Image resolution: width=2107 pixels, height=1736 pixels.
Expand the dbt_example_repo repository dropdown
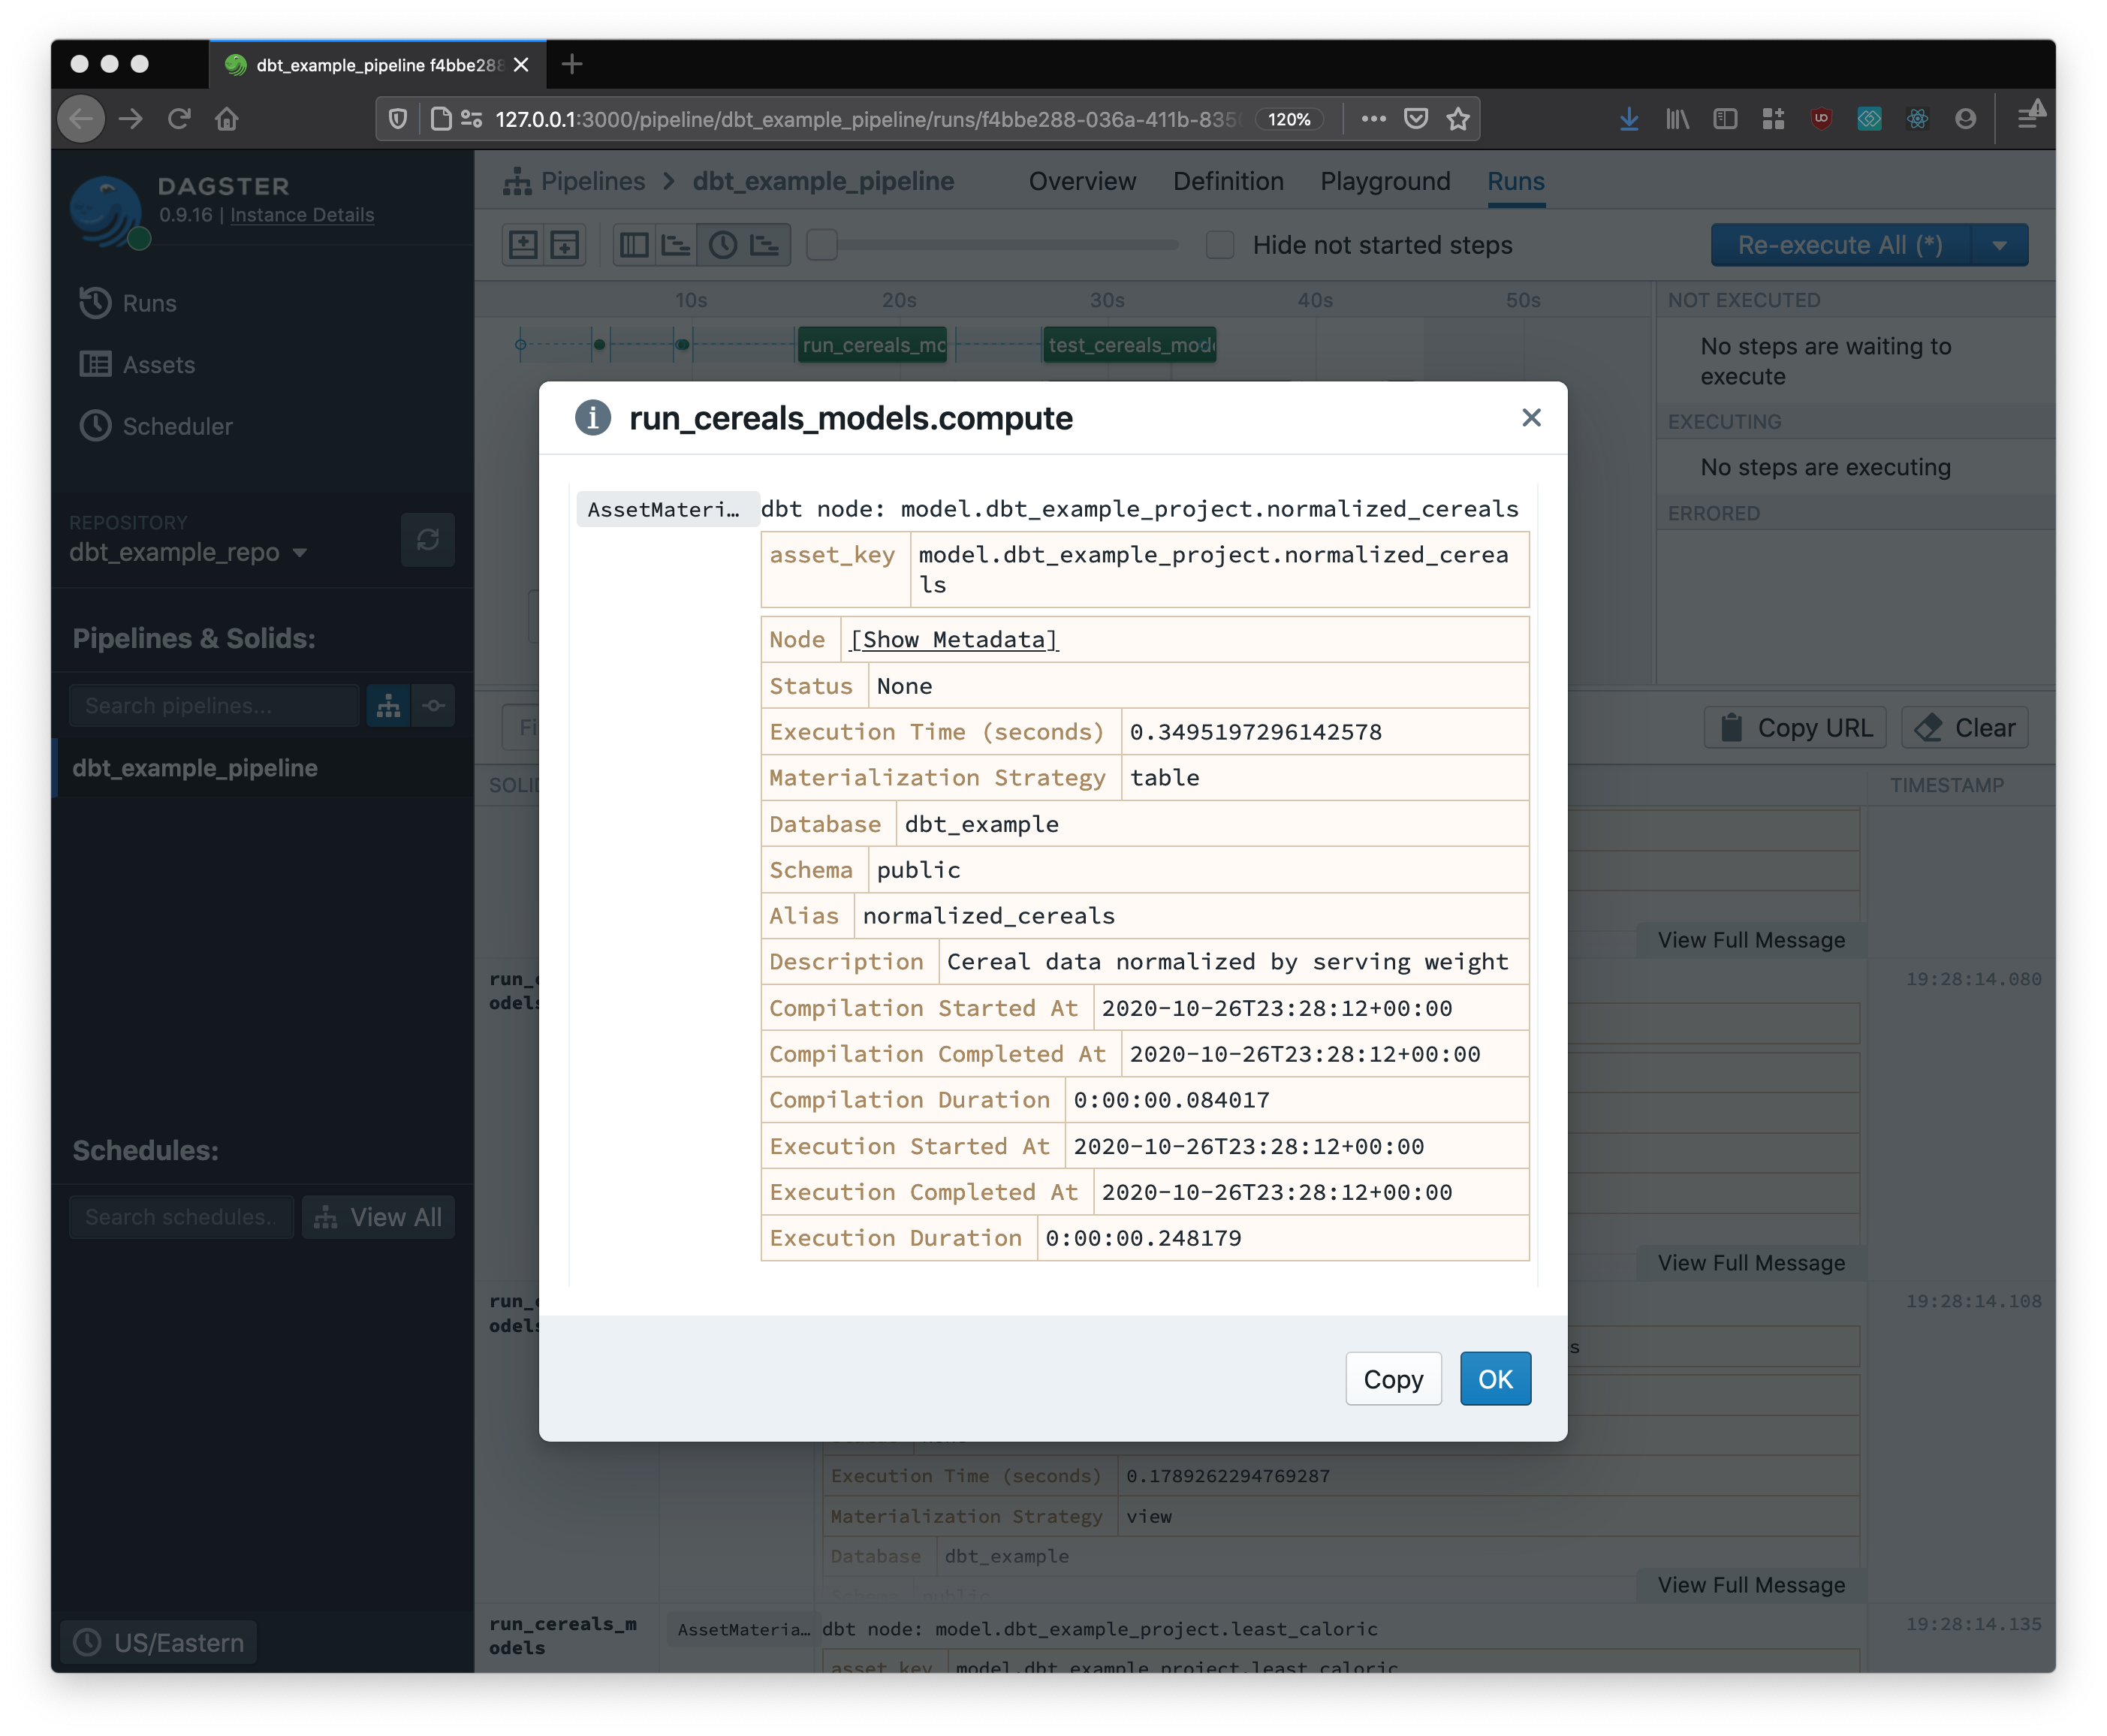pos(188,552)
